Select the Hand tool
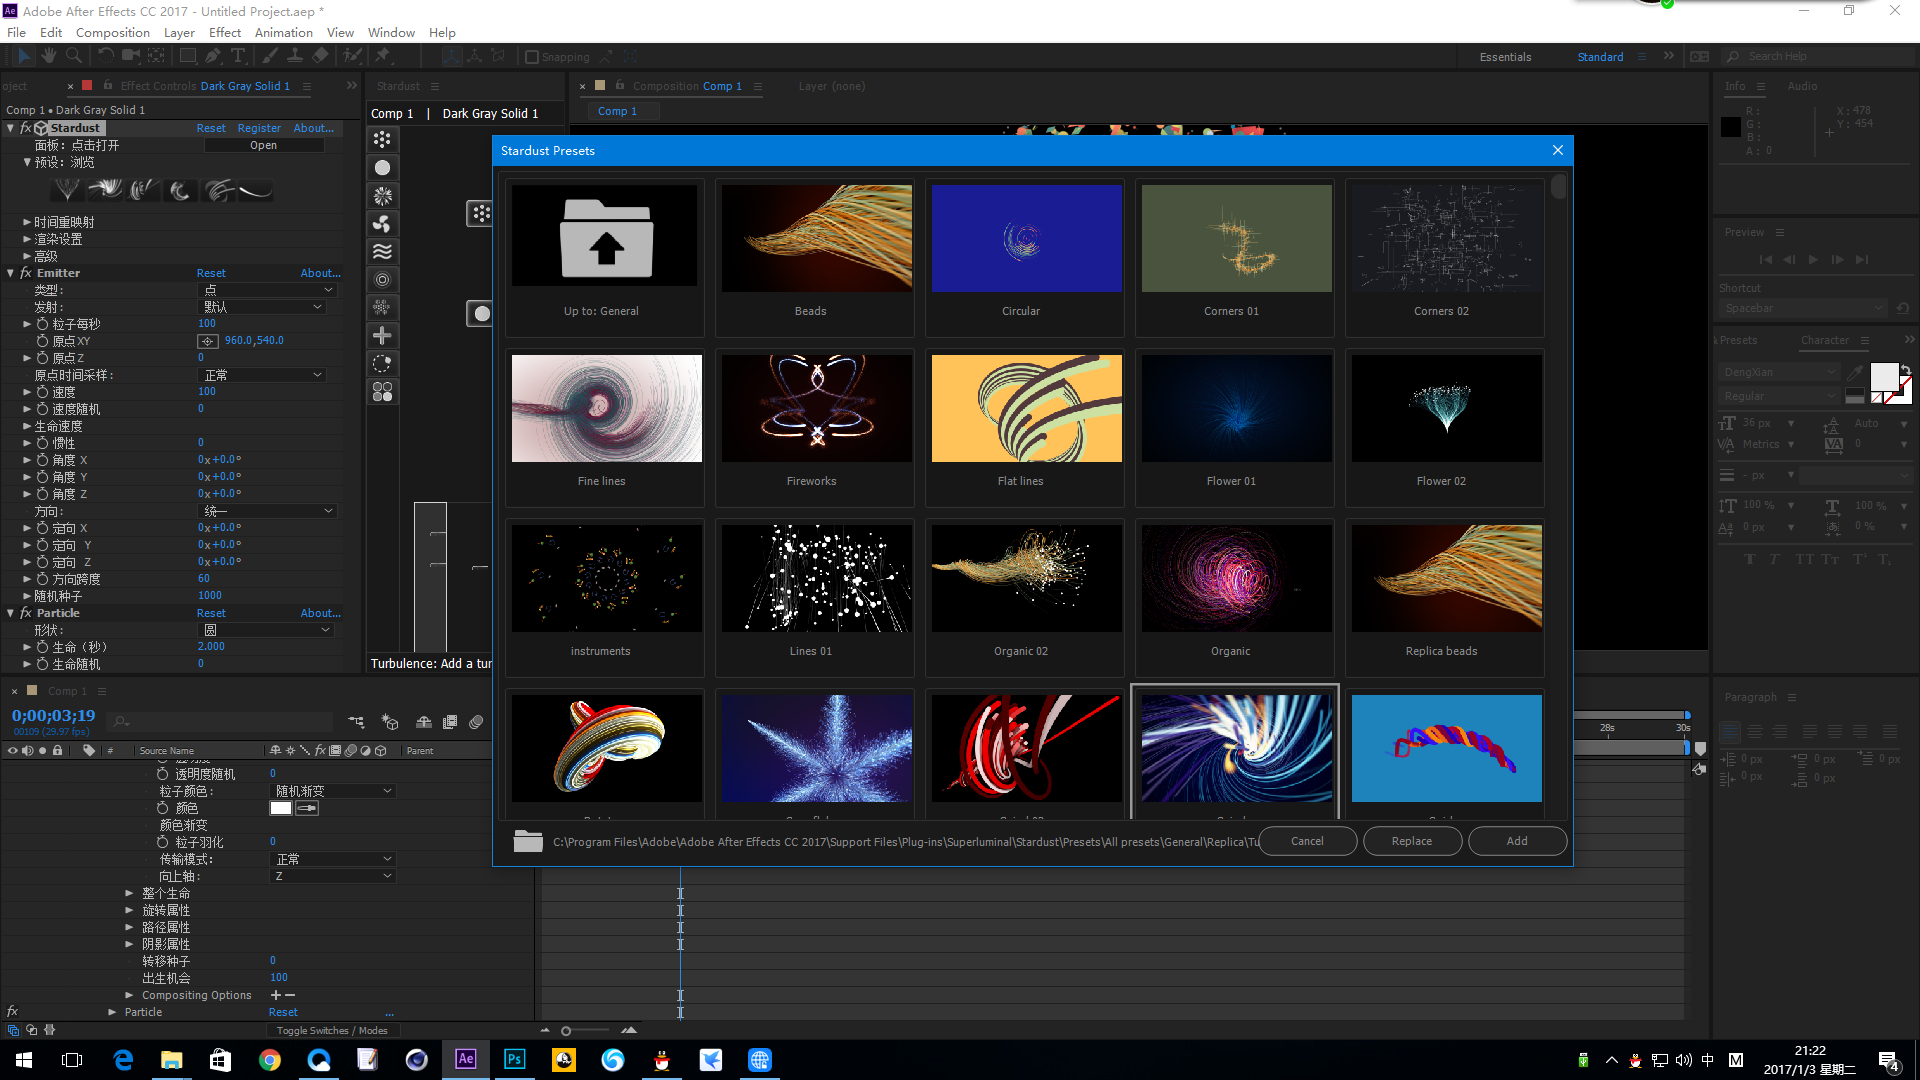Screen dimensions: 1920x1080 (48, 56)
